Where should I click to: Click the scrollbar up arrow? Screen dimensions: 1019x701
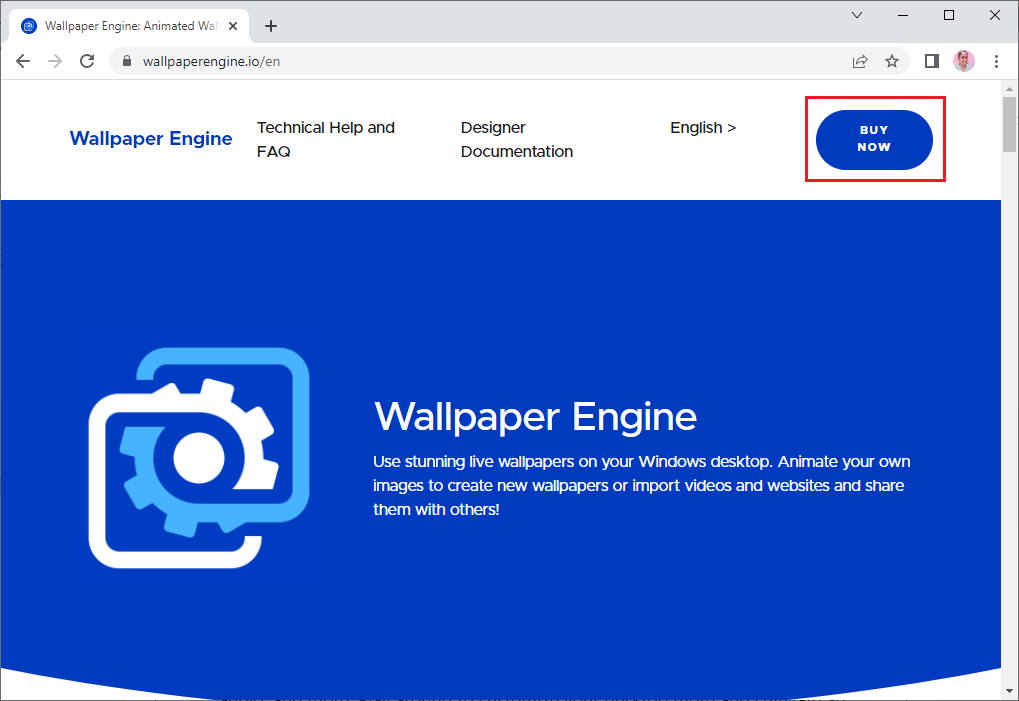point(1009,88)
